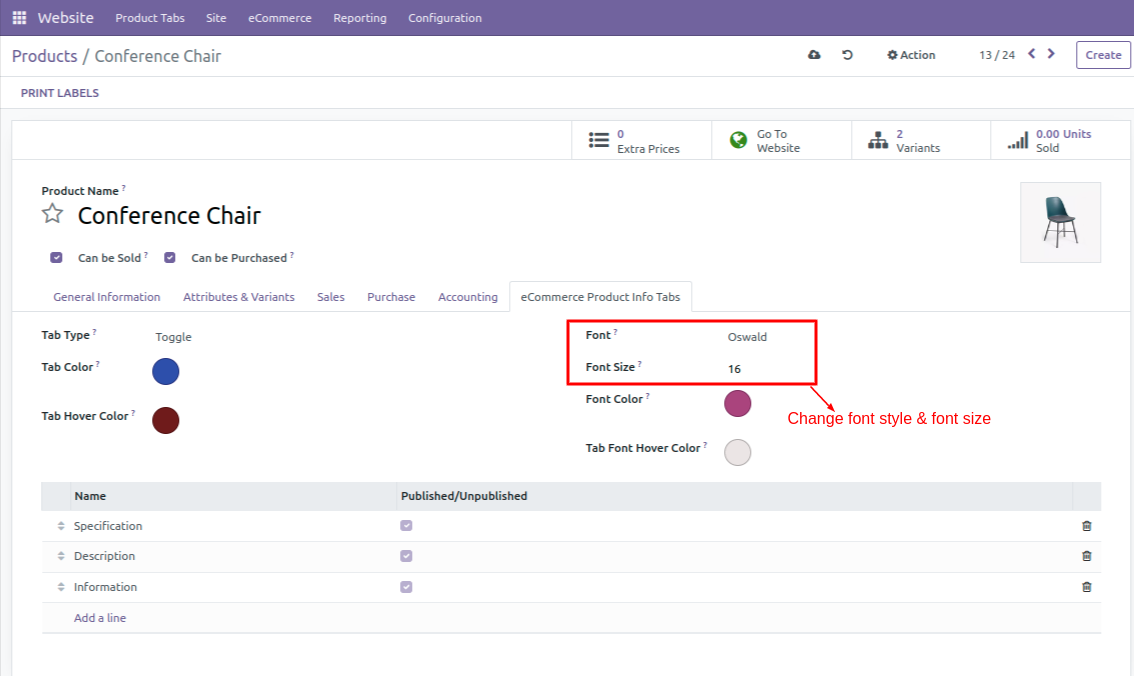Open the Site menu

[x=216, y=18]
